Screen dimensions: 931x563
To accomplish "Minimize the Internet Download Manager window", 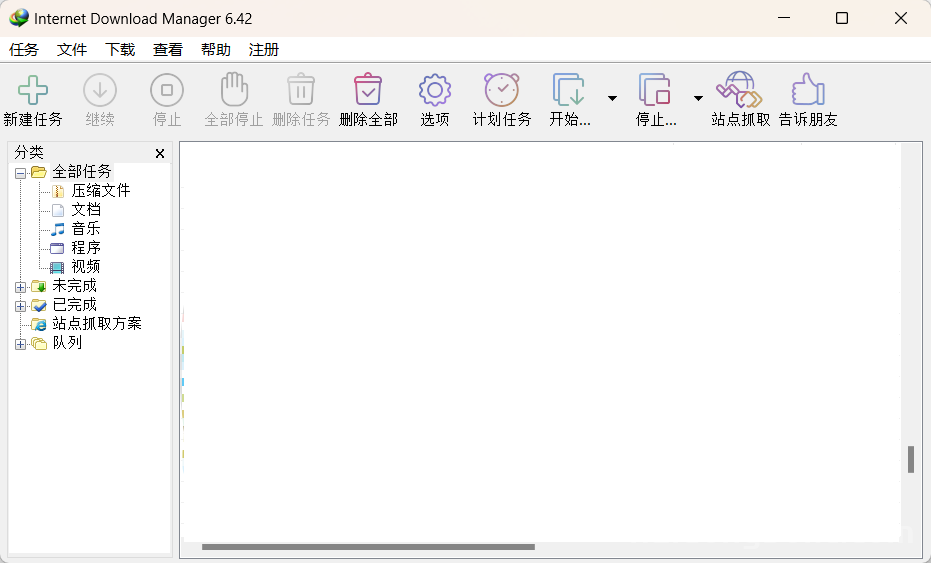I will 784,18.
